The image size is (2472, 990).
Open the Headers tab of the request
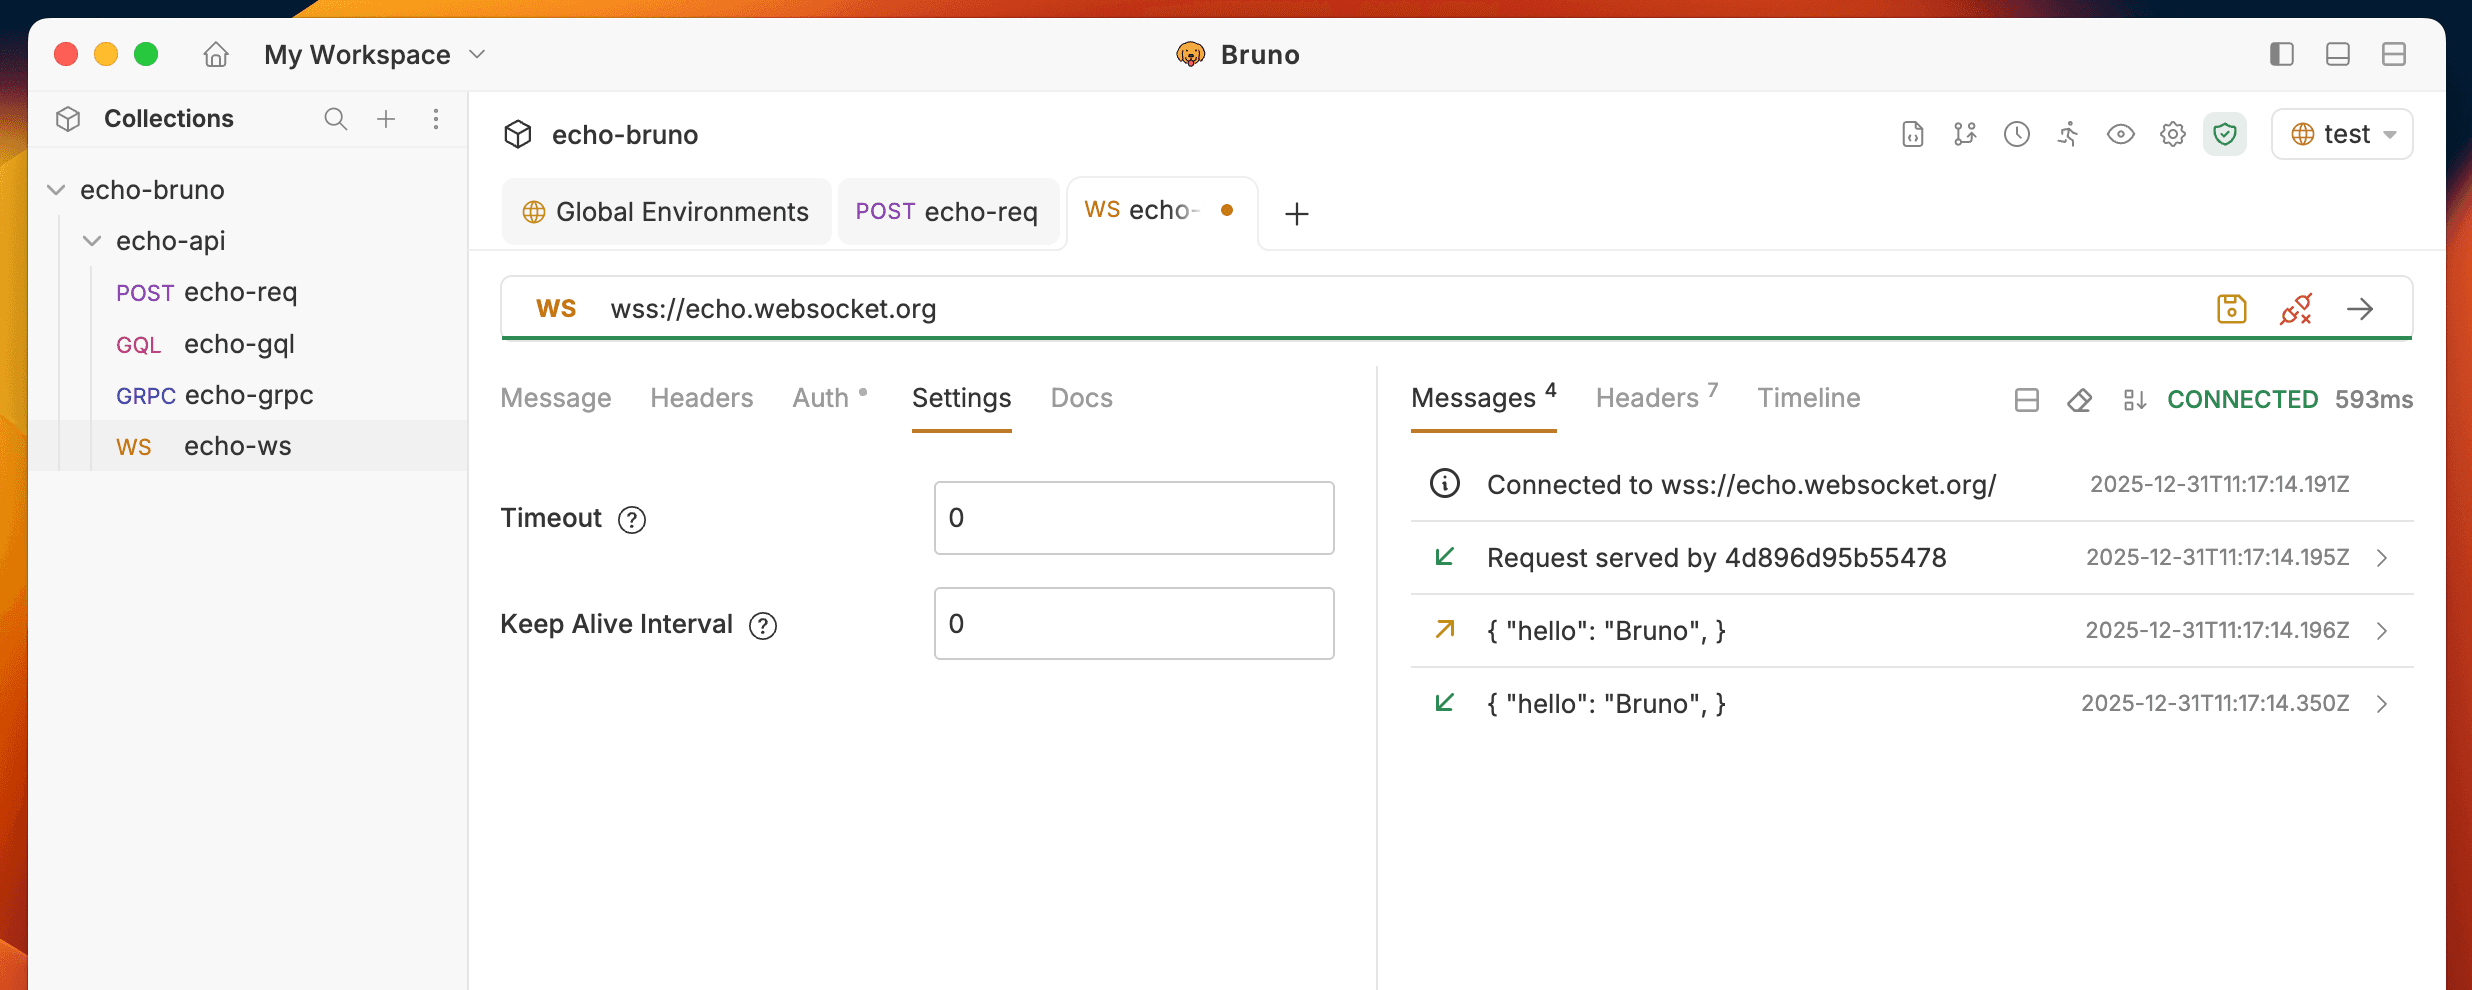(x=701, y=398)
